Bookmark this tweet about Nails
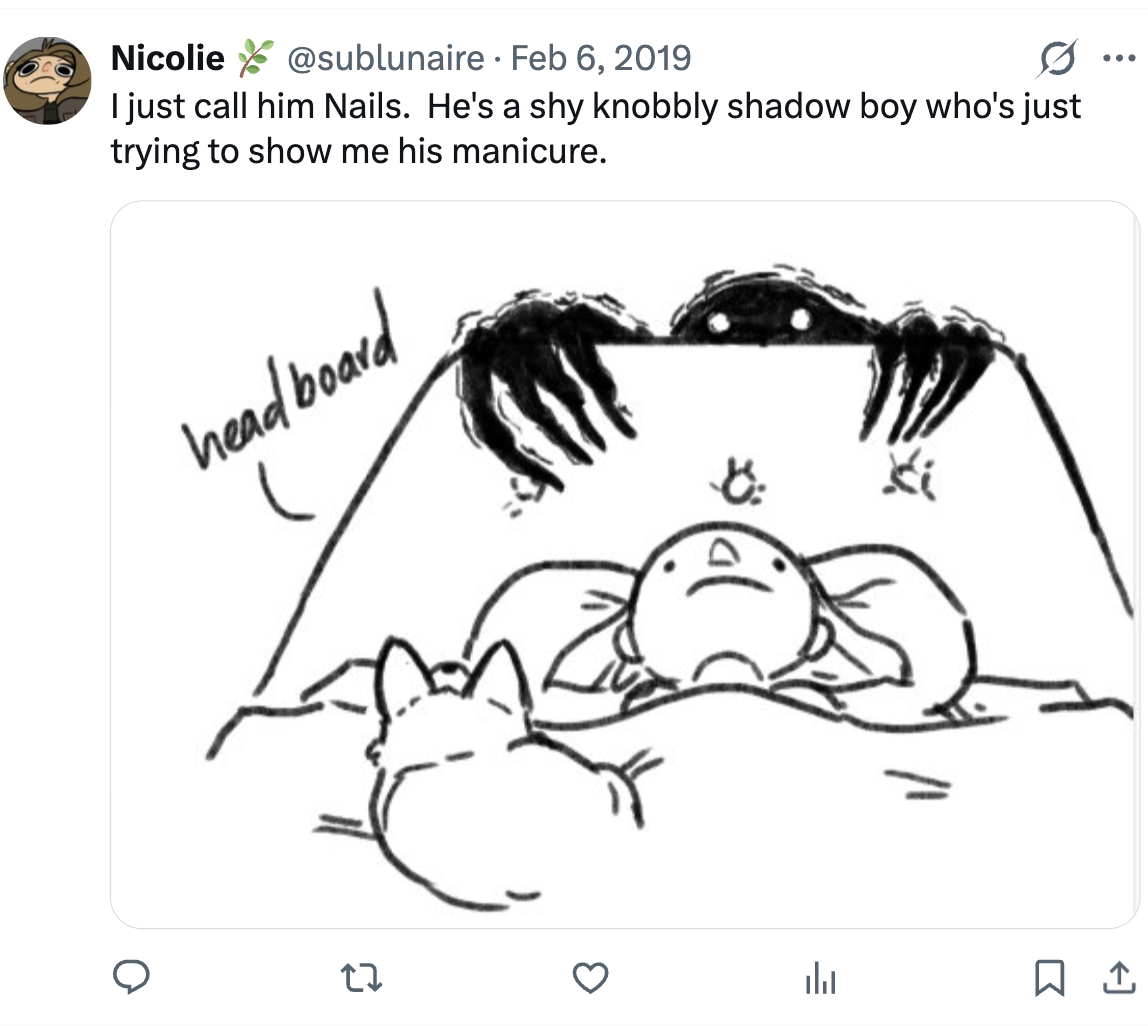This screenshot has width=1148, height=1026. 1048,978
